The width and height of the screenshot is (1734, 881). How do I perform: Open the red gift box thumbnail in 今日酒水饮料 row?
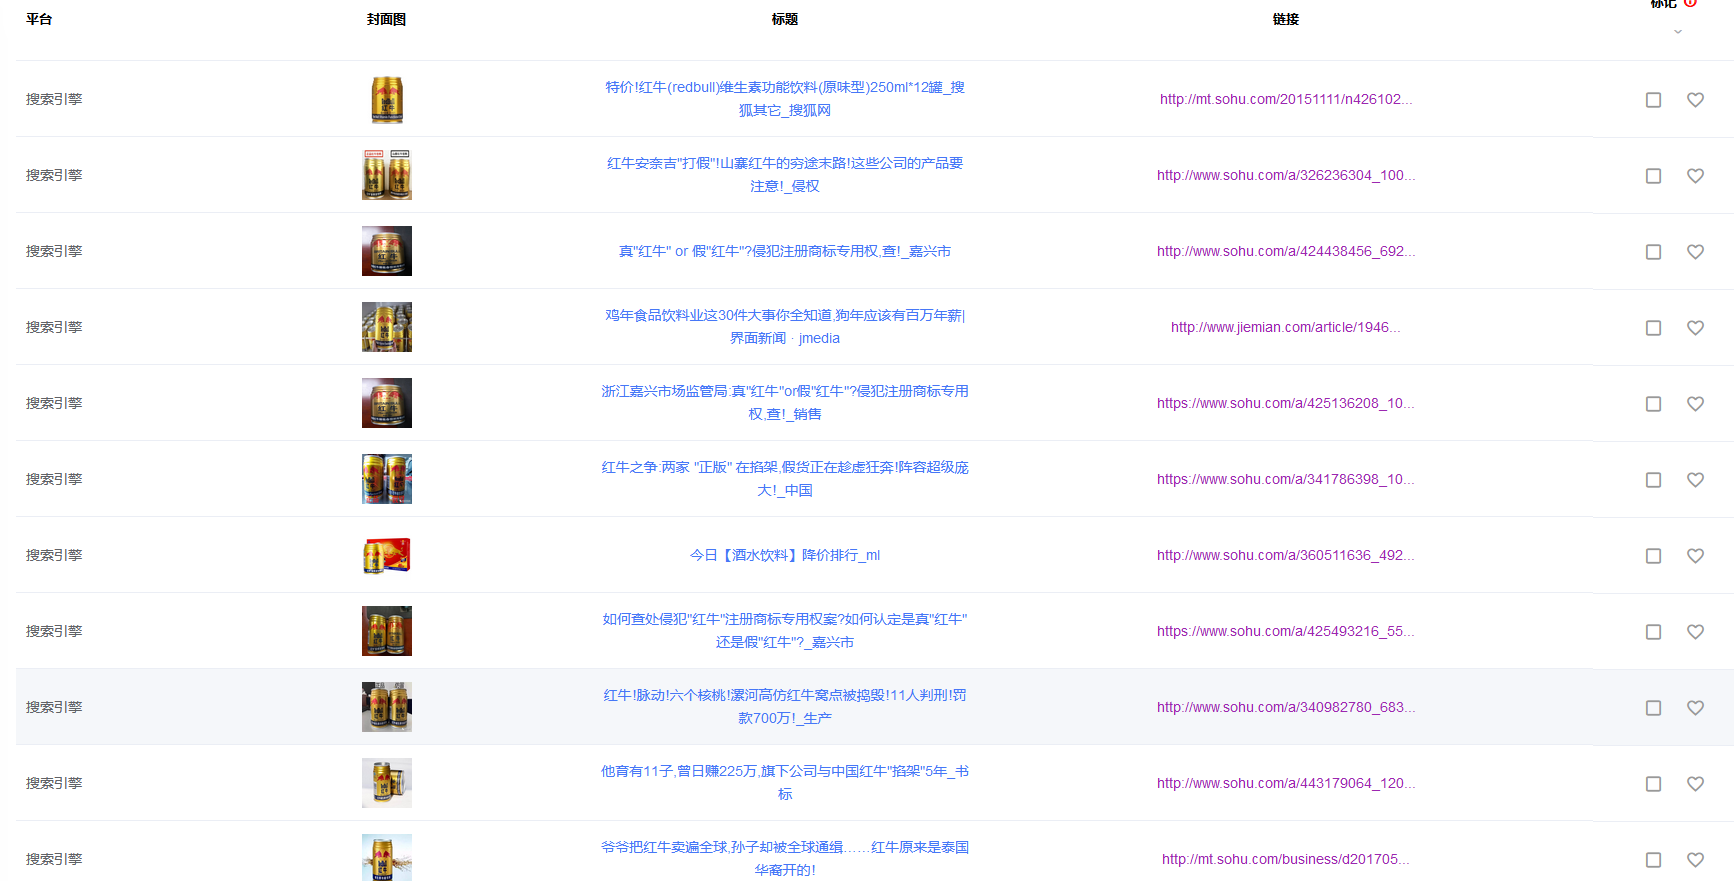click(x=387, y=555)
